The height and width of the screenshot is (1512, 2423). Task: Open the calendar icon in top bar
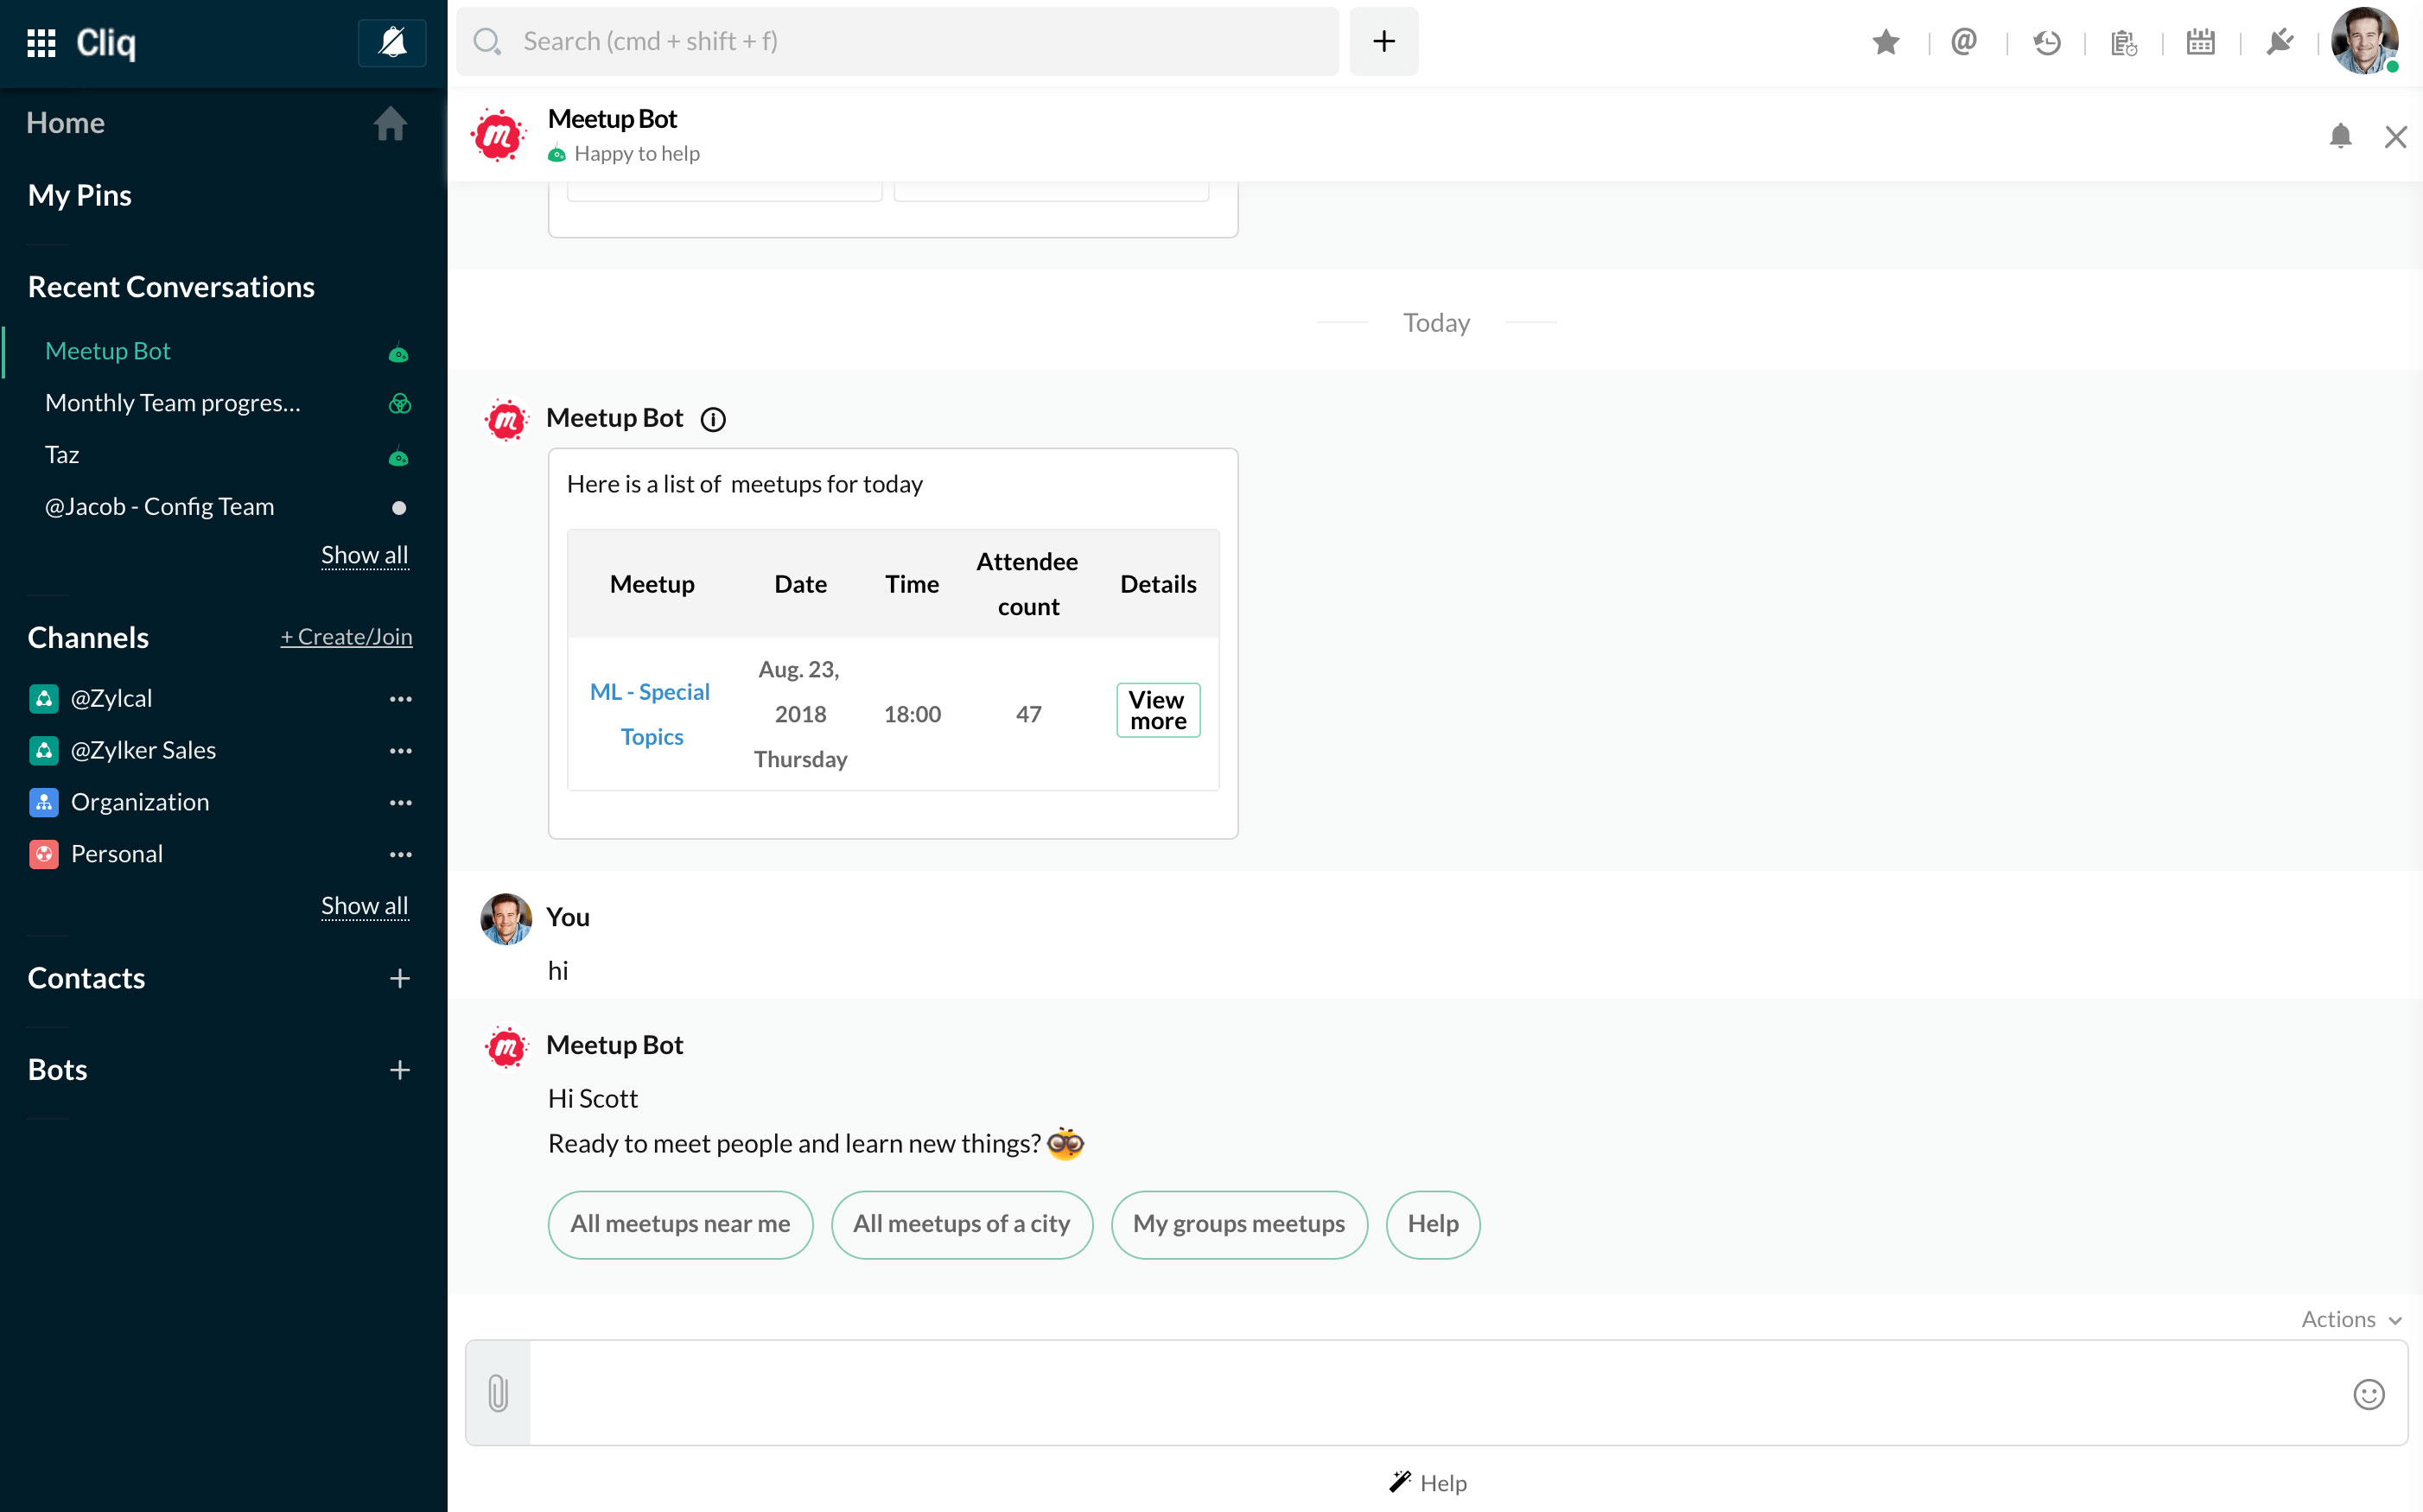point(2200,42)
